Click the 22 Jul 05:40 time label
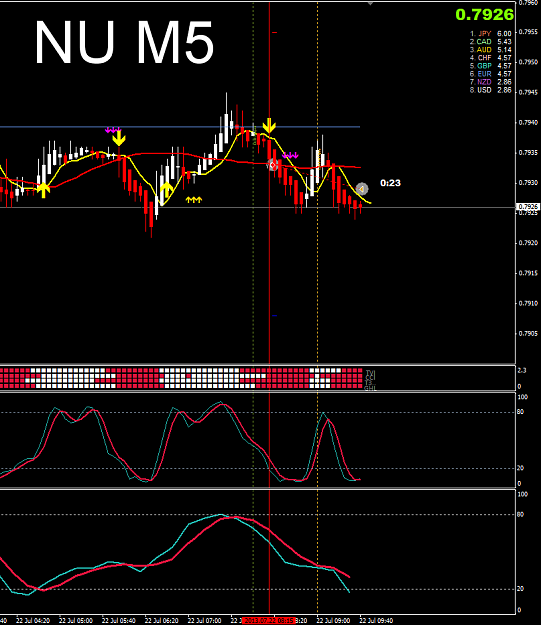The width and height of the screenshot is (541, 625). click(119, 621)
